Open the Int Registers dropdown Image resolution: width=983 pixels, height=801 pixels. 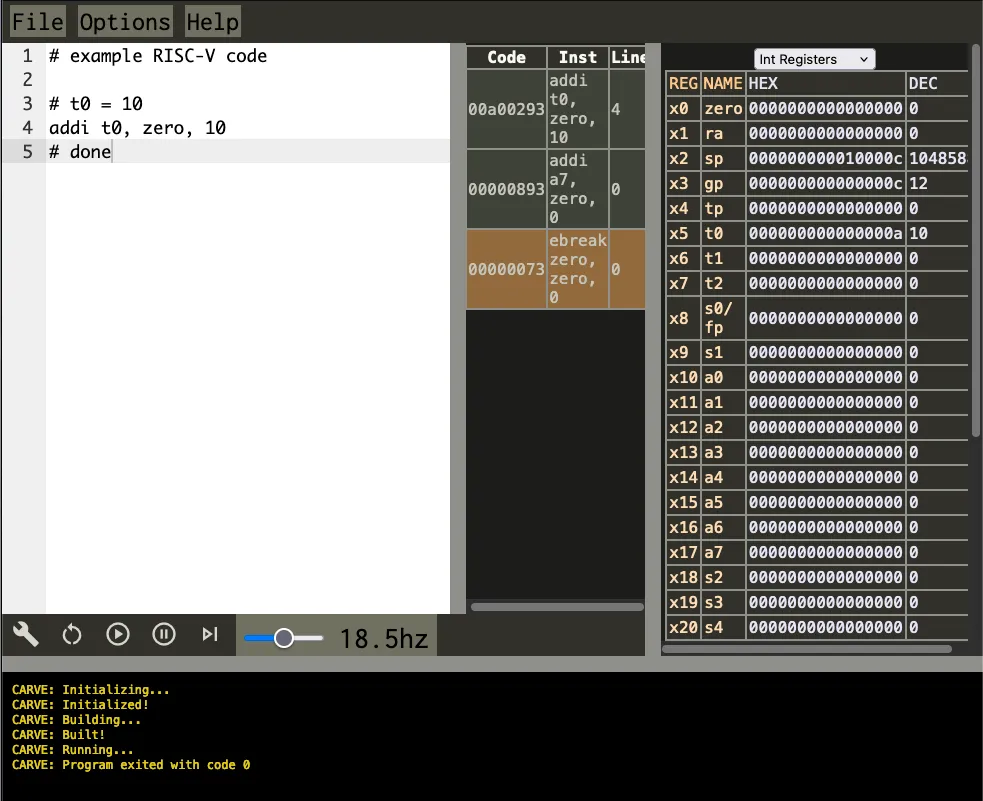click(814, 59)
